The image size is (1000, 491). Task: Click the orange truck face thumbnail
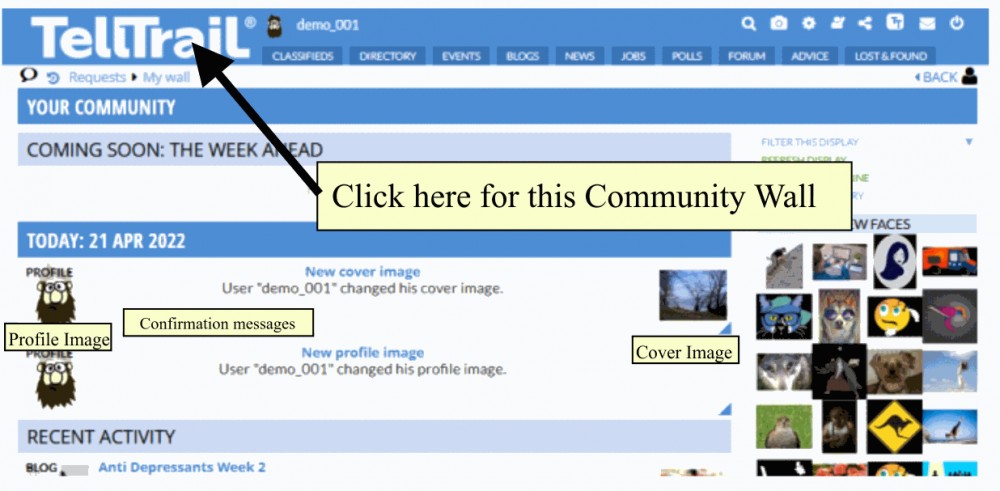coord(949,261)
